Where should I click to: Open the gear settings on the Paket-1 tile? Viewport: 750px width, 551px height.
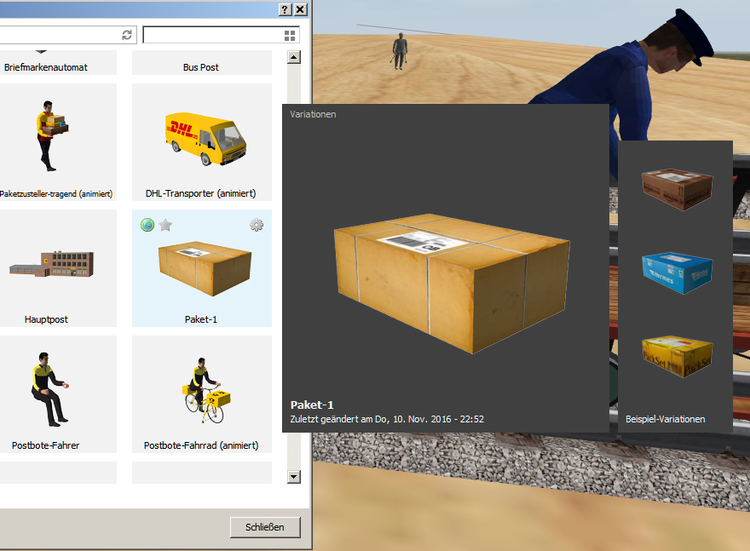[256, 225]
